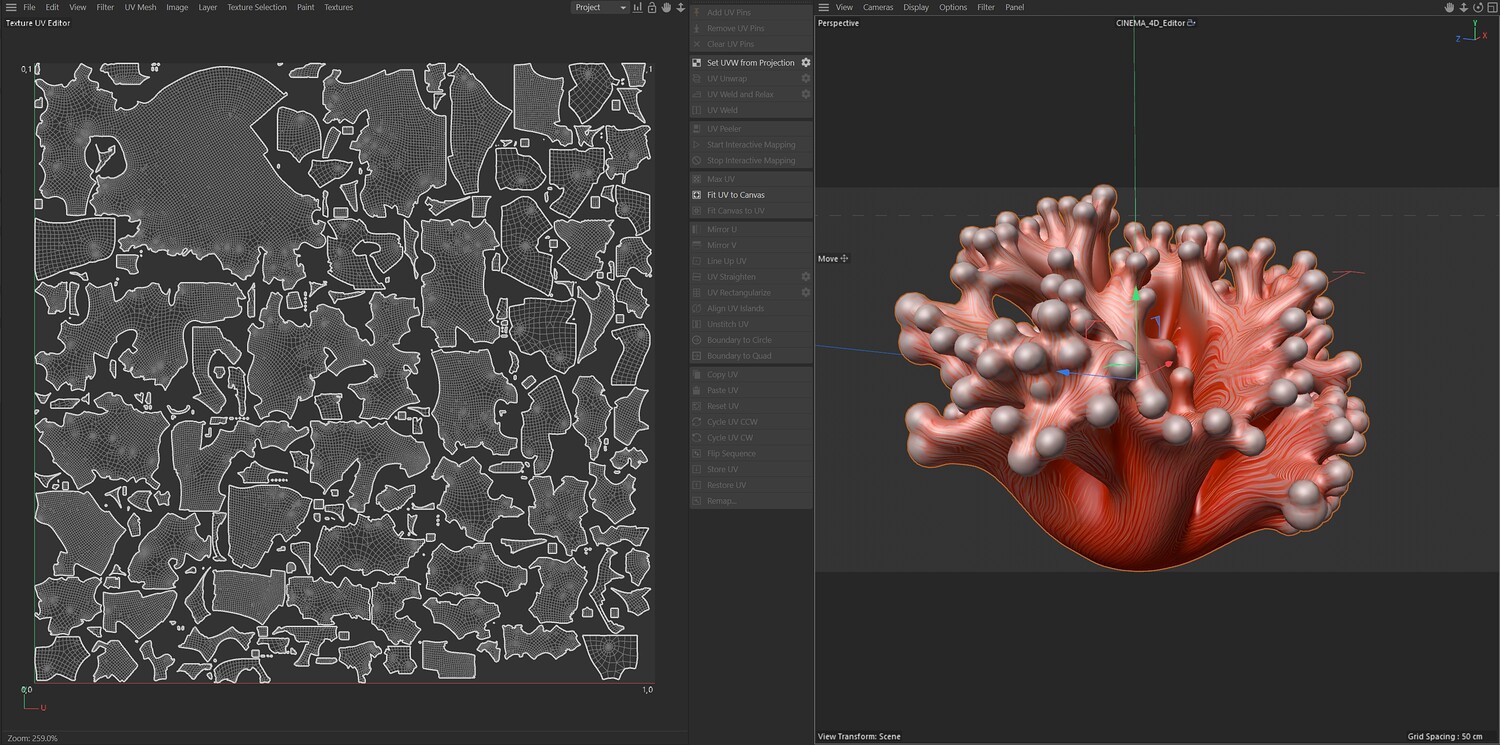Click the Paste UV command
This screenshot has width=1500, height=745.
pyautogui.click(x=751, y=390)
